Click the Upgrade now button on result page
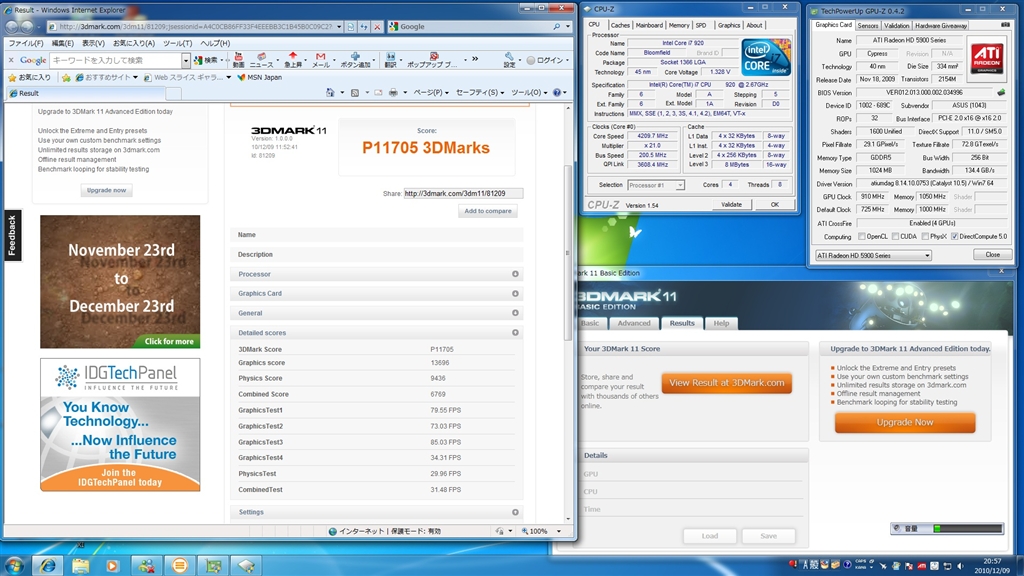Image resolution: width=1024 pixels, height=576 pixels. point(106,190)
